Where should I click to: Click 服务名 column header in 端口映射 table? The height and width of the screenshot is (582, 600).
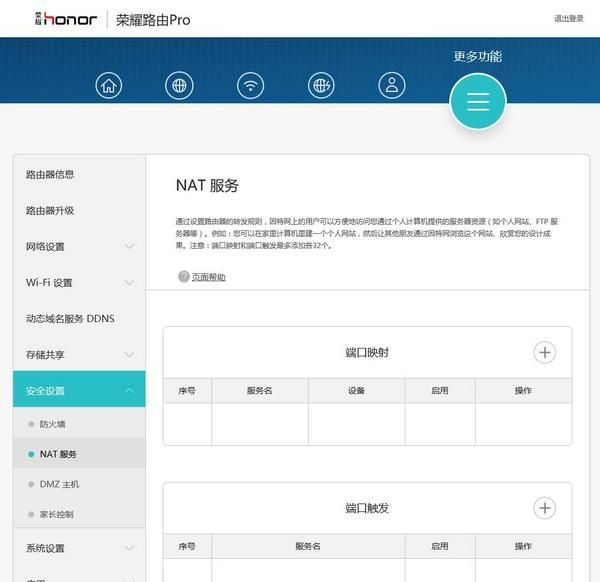259,391
